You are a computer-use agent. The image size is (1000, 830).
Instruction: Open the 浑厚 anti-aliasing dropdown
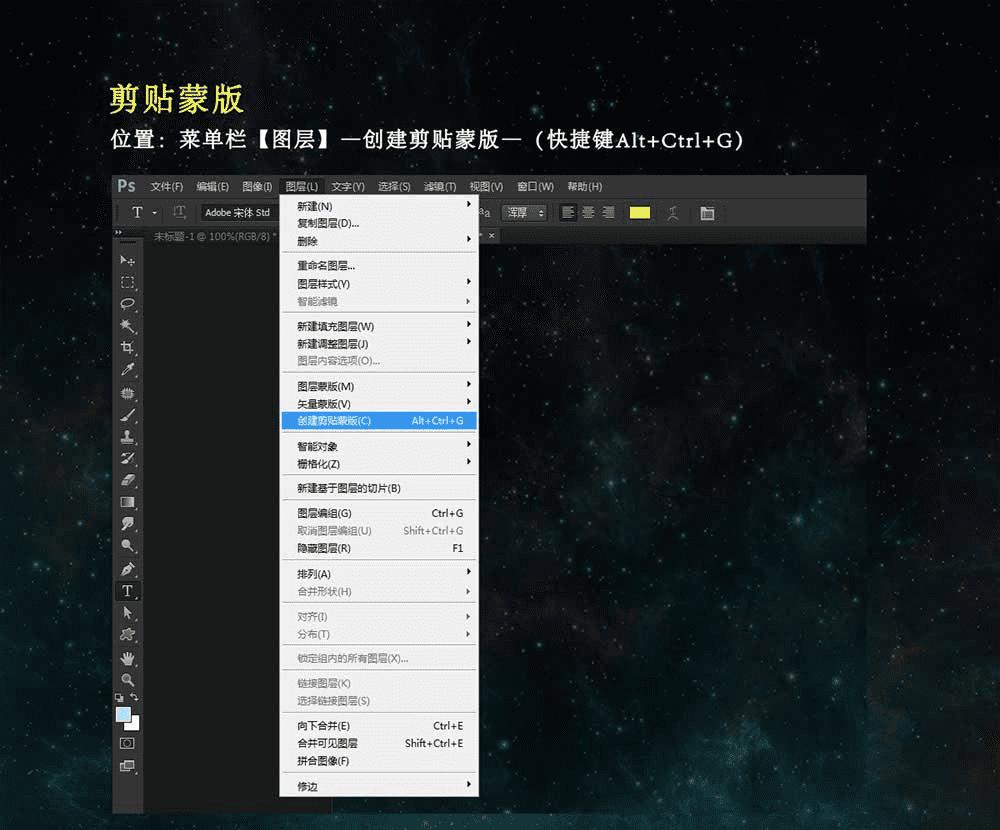[x=525, y=212]
